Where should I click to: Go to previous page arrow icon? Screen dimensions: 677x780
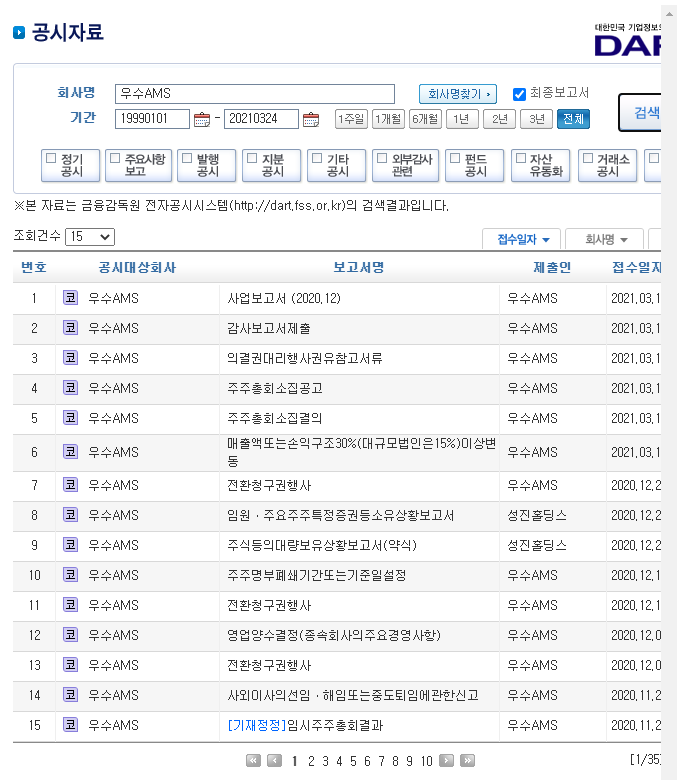point(274,761)
